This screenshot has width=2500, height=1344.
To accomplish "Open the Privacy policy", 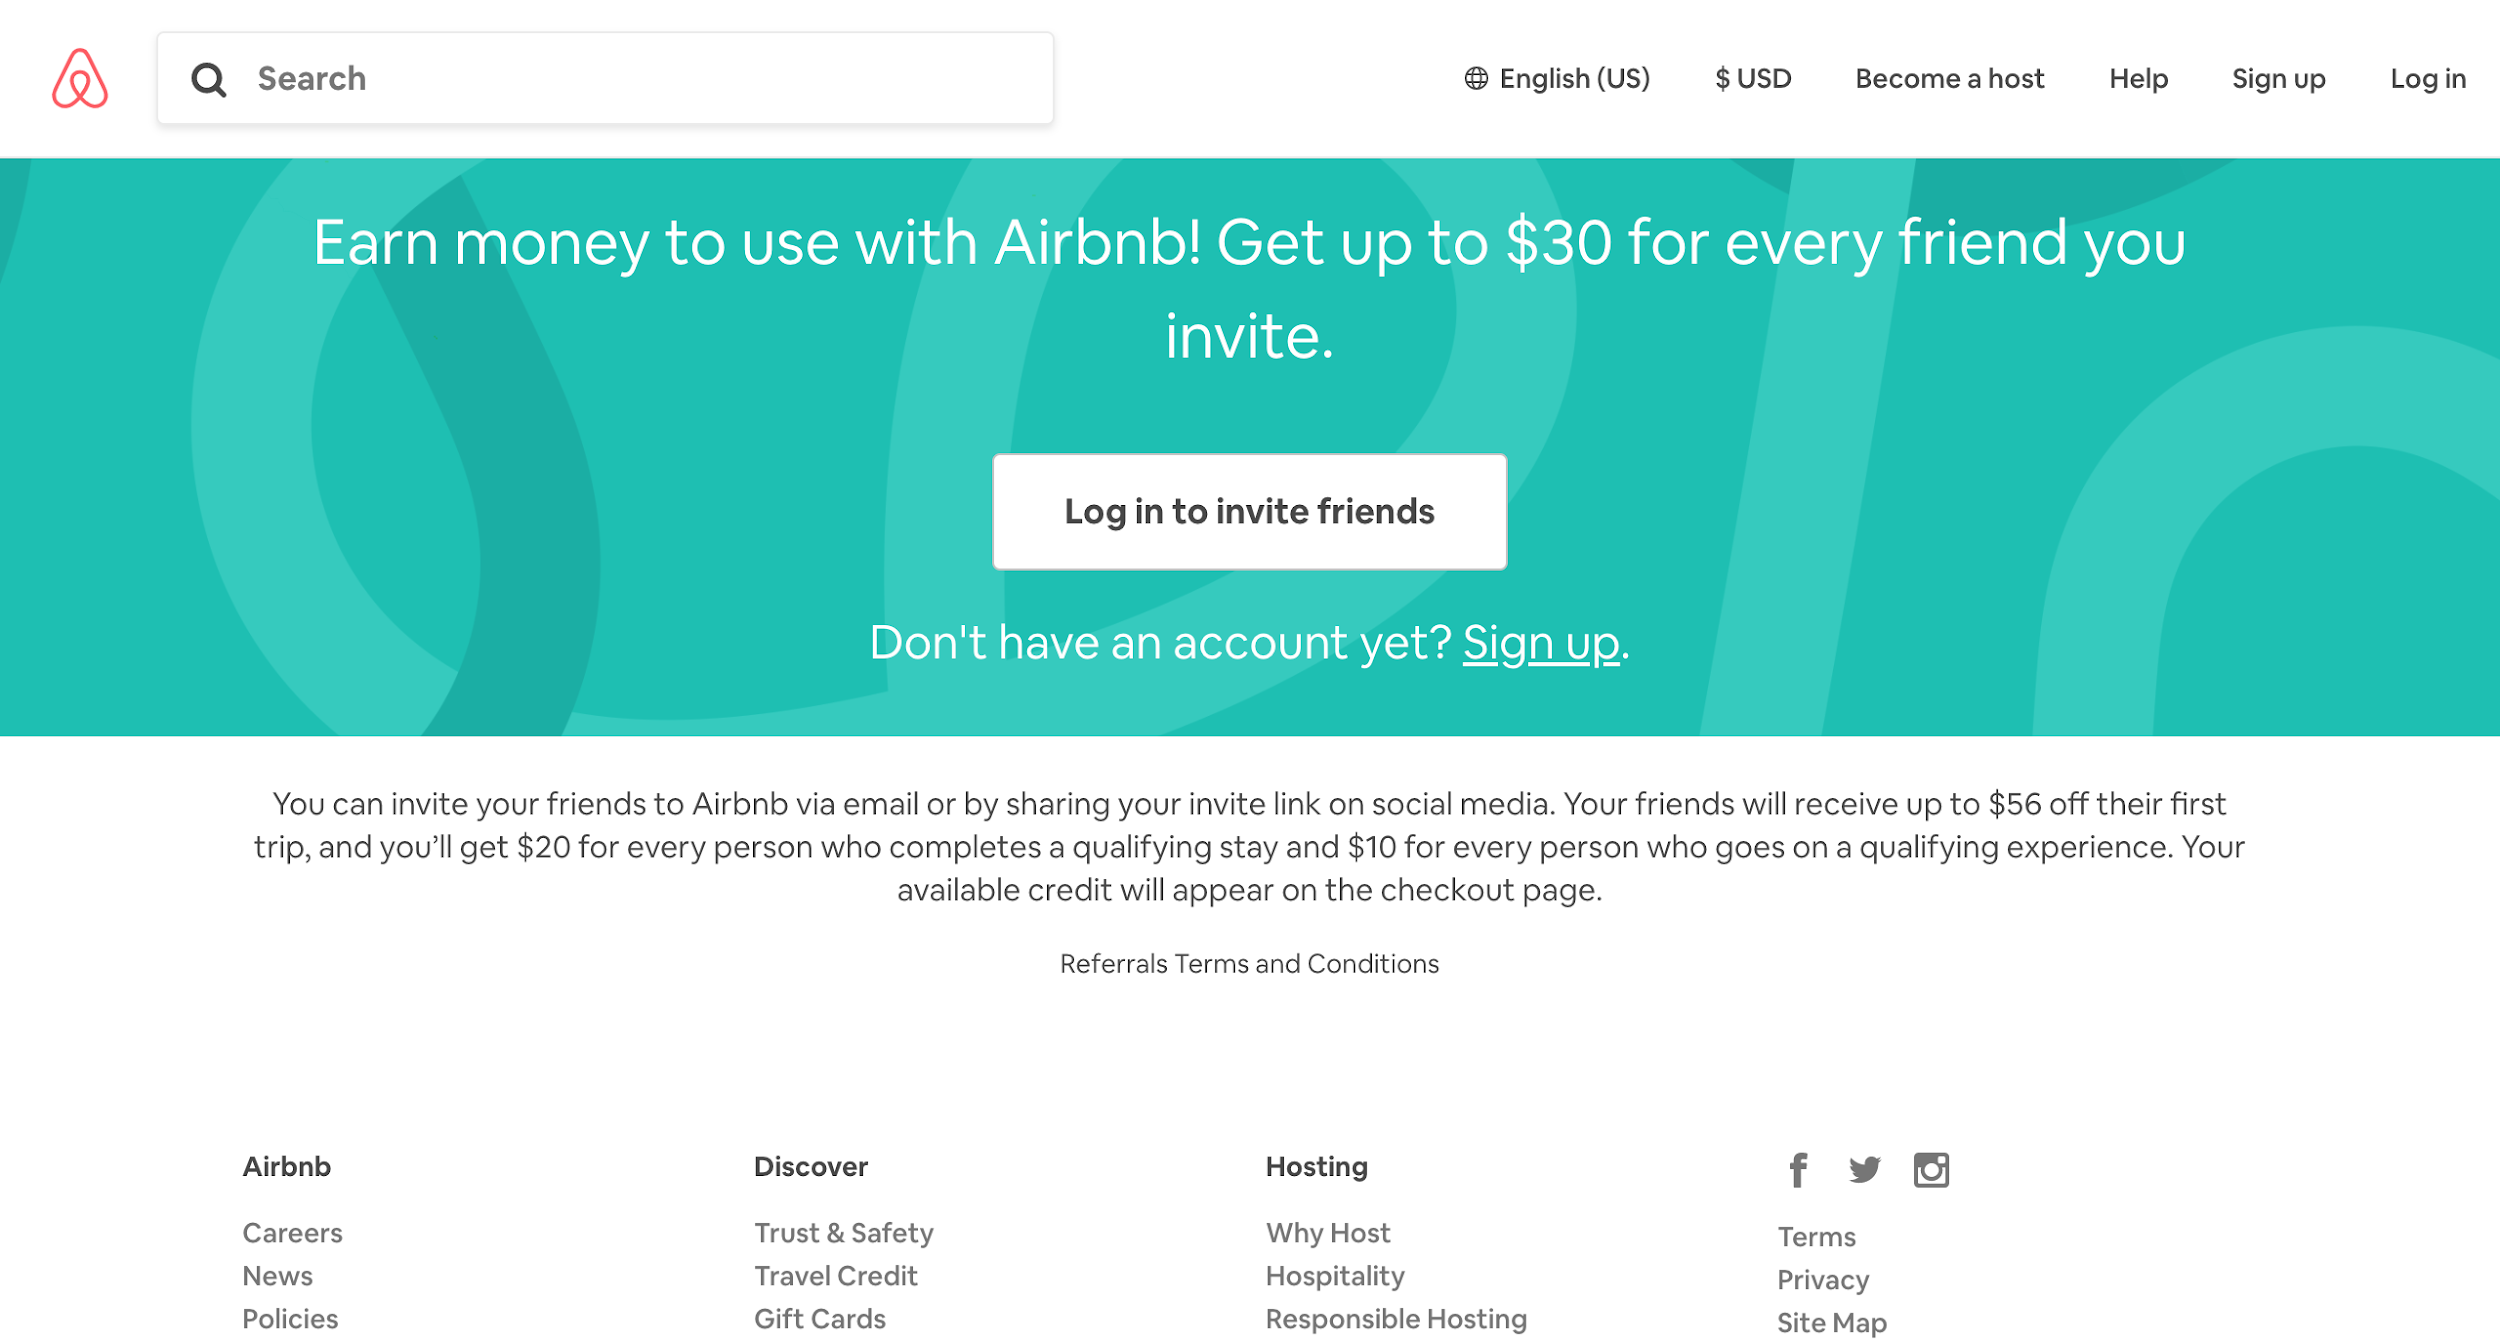I will (x=1822, y=1279).
